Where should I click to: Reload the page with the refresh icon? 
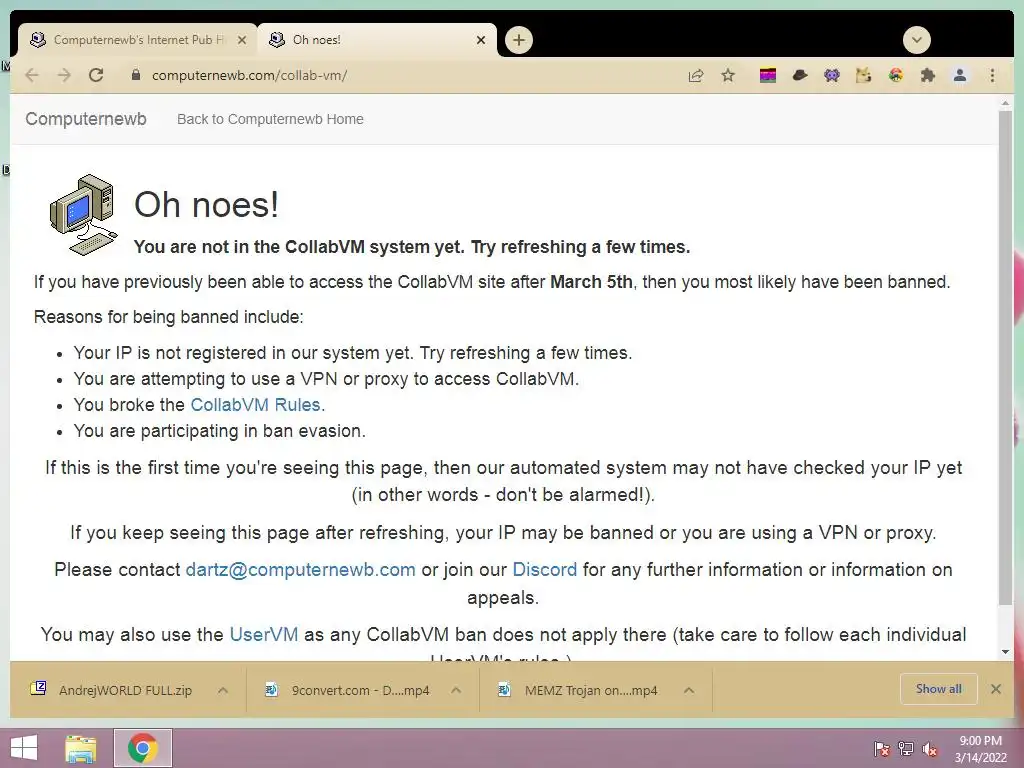96,75
